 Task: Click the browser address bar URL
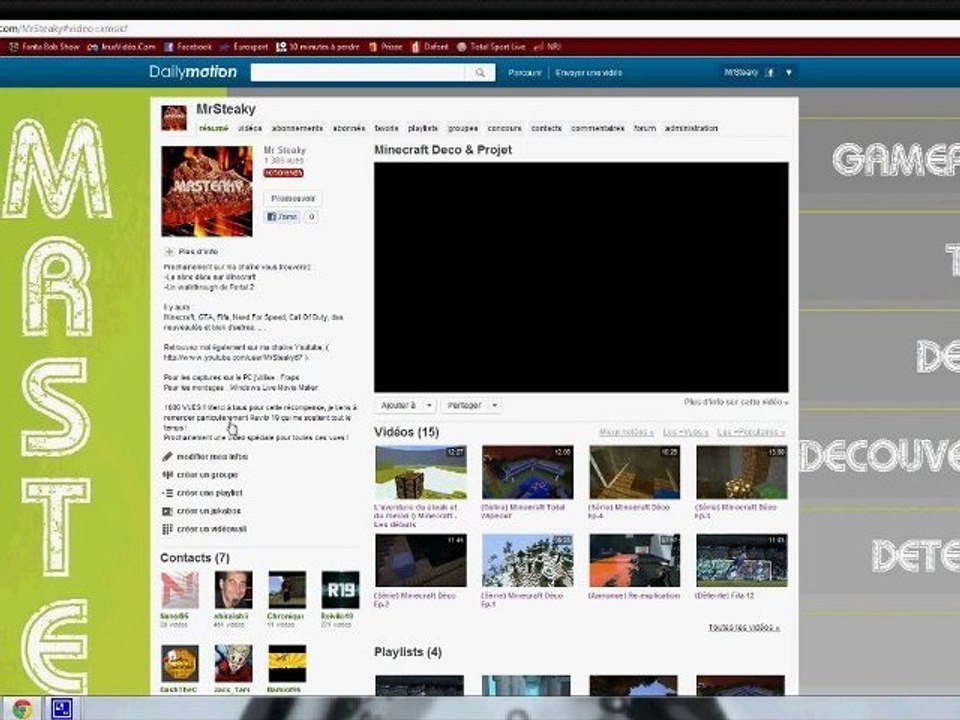64,28
